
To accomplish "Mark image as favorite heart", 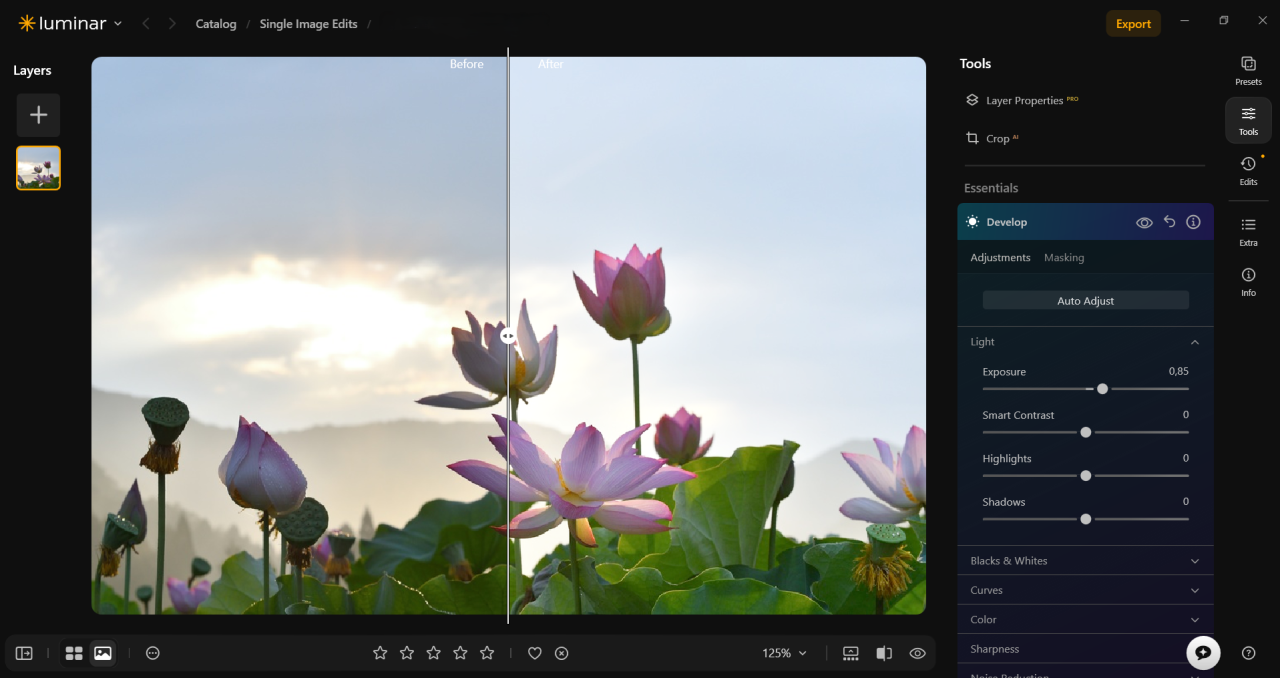I will 535,653.
